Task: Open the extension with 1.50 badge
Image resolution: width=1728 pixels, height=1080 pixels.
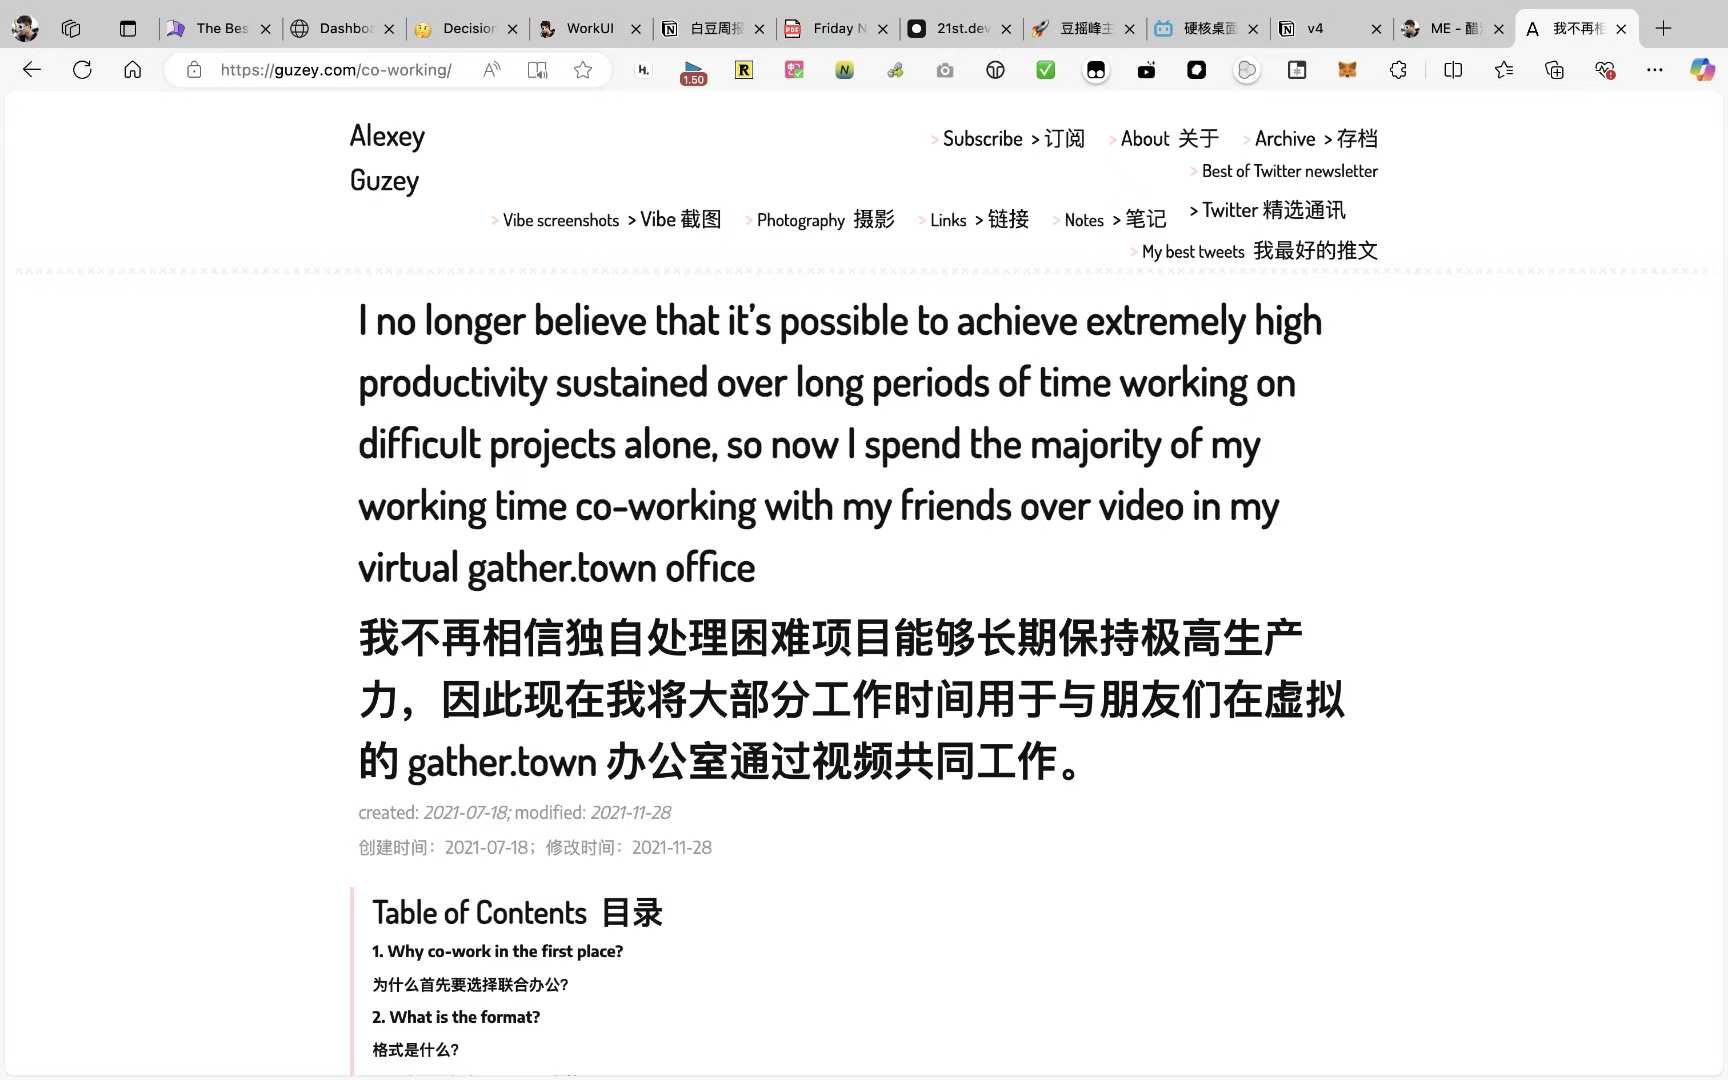Action: (x=693, y=72)
